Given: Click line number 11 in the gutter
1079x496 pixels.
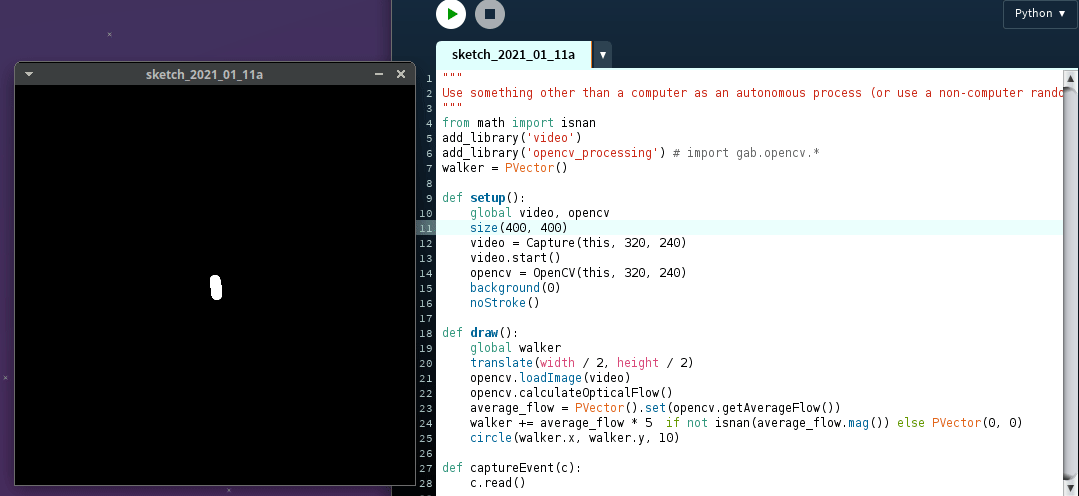Looking at the screenshot, I should coord(426,228).
